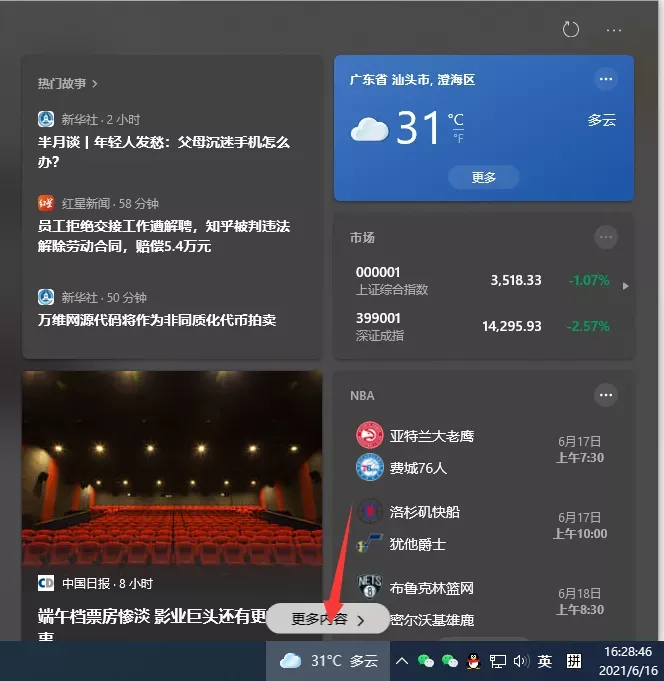
Task: Open 市场 card options menu
Action: tap(606, 237)
